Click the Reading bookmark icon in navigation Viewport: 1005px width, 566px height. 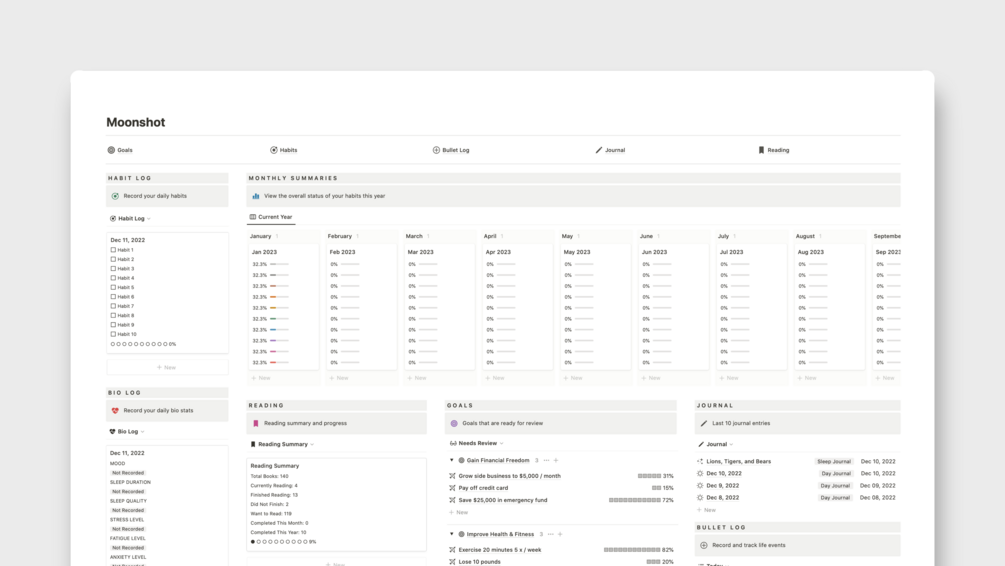(761, 150)
